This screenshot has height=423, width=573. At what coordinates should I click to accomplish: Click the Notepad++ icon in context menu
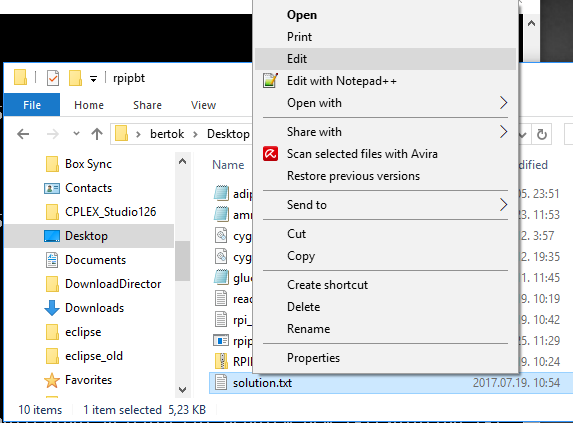pos(270,81)
